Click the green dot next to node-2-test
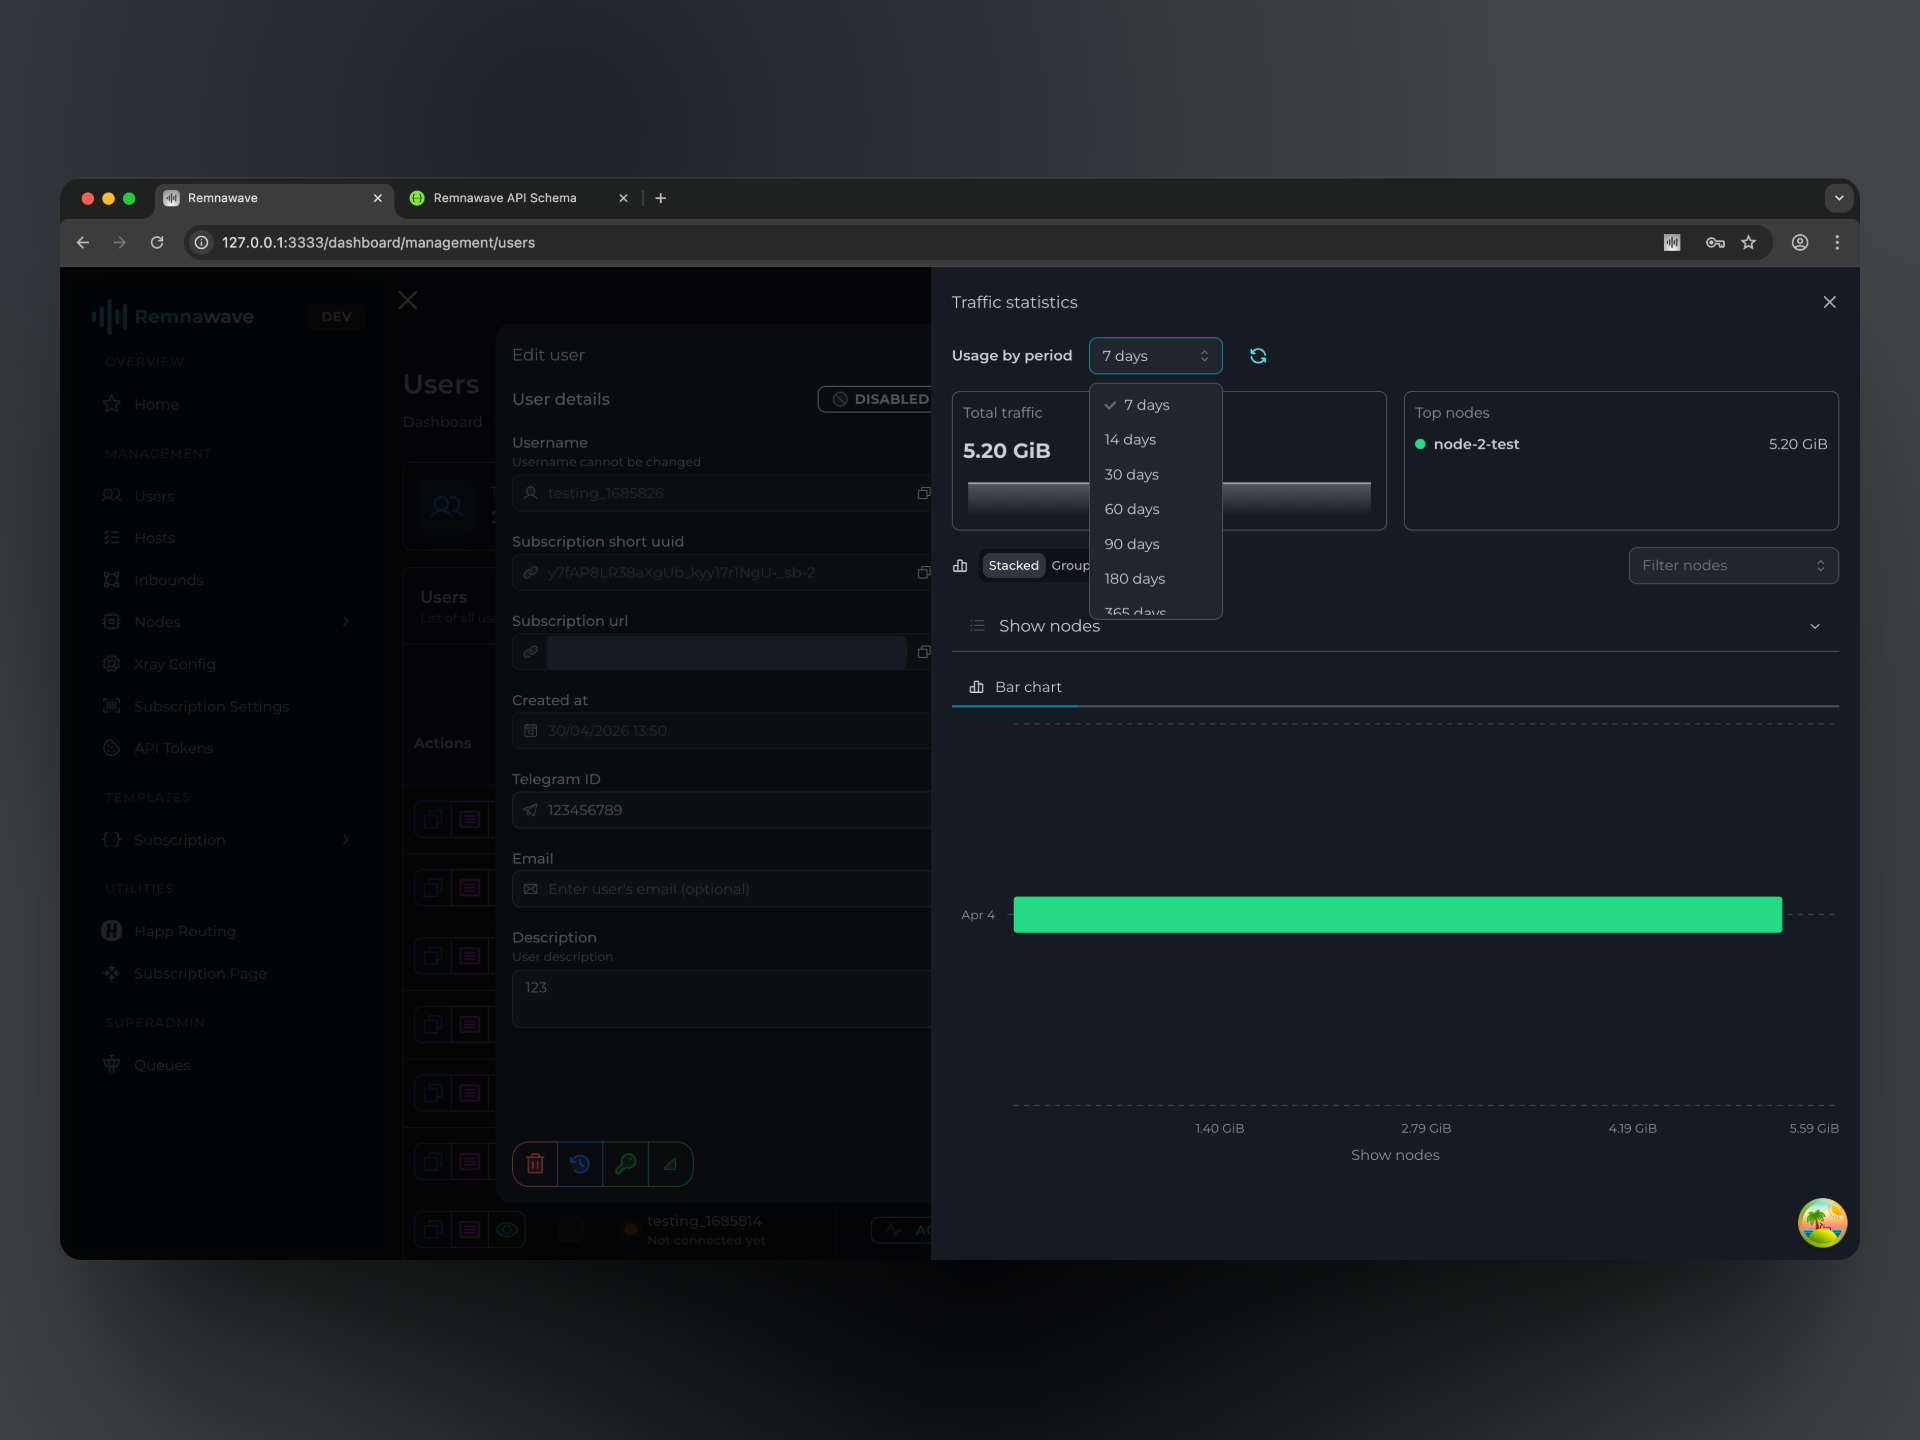 point(1420,444)
